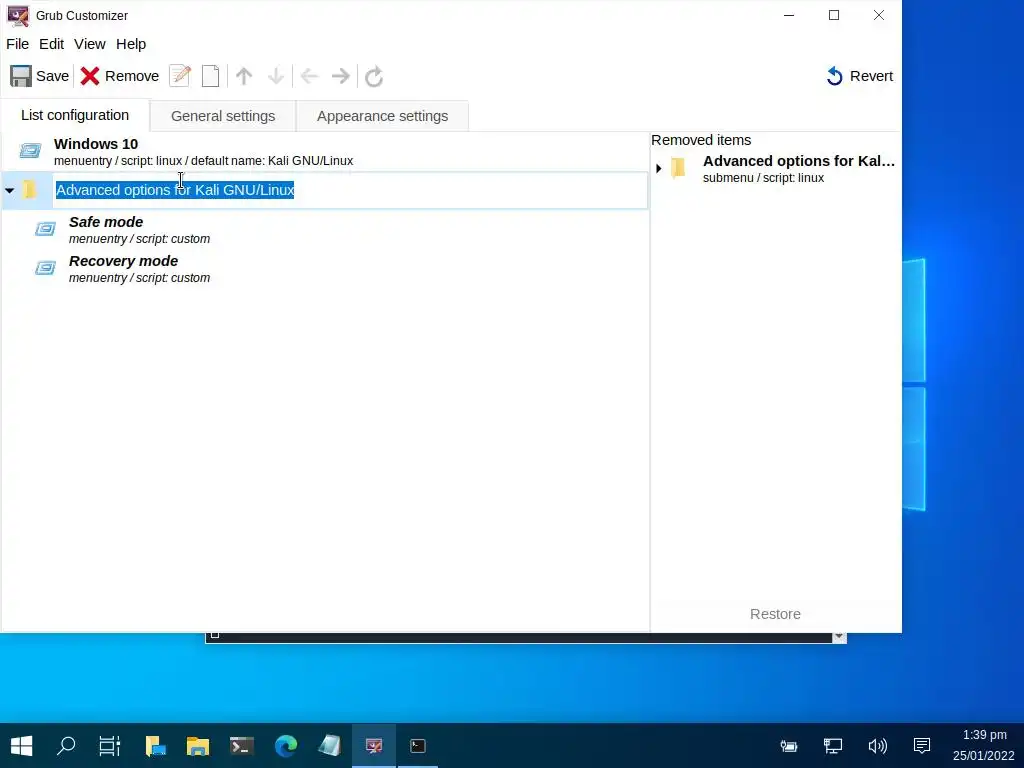Open taskbar Search
The height and width of the screenshot is (768, 1024).
pos(66,746)
